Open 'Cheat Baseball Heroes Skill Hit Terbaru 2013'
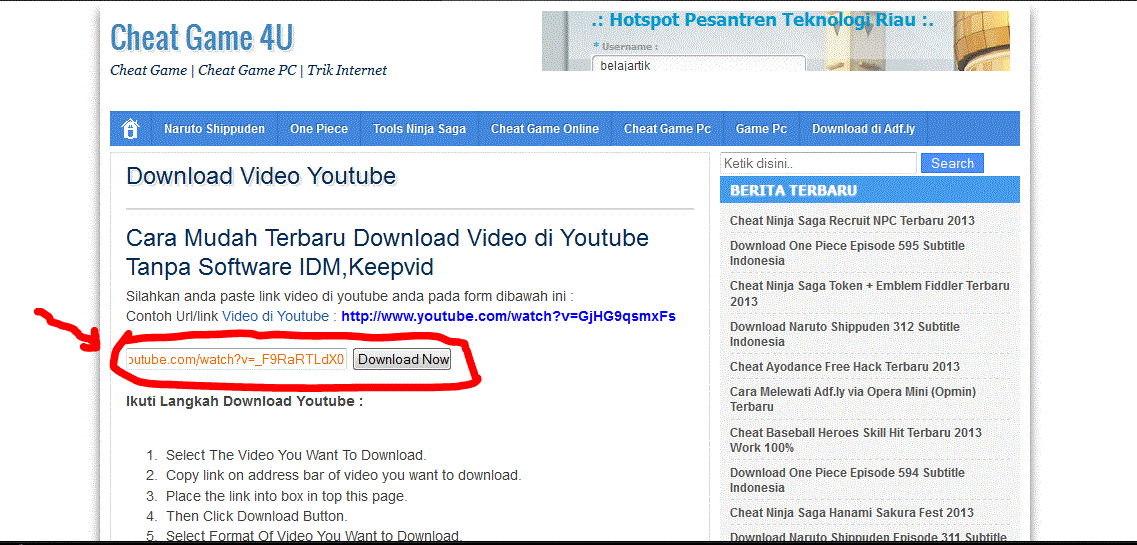The height and width of the screenshot is (545, 1137). [856, 440]
